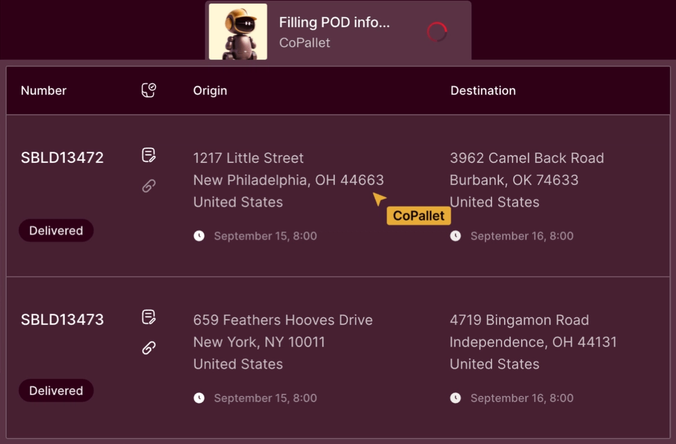This screenshot has width=676, height=444.
Task: Sort by the Number column header
Action: [43, 90]
